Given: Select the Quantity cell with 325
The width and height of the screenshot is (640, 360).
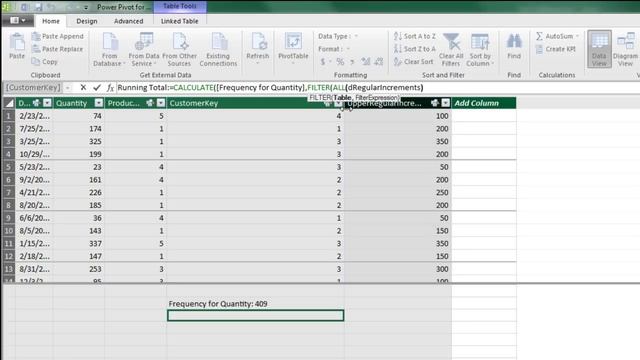Looking at the screenshot, I should 79,141.
